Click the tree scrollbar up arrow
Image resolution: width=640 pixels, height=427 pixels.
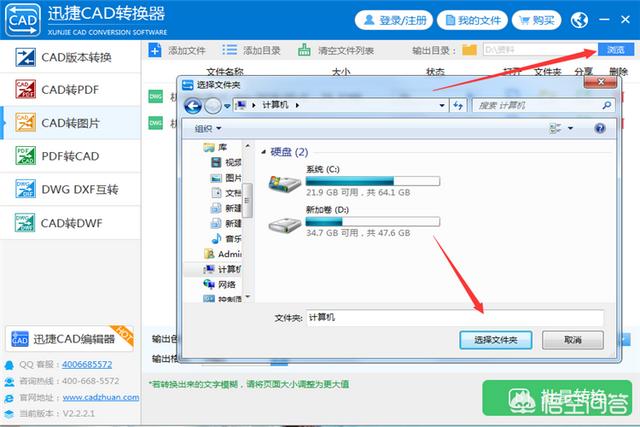click(x=247, y=146)
